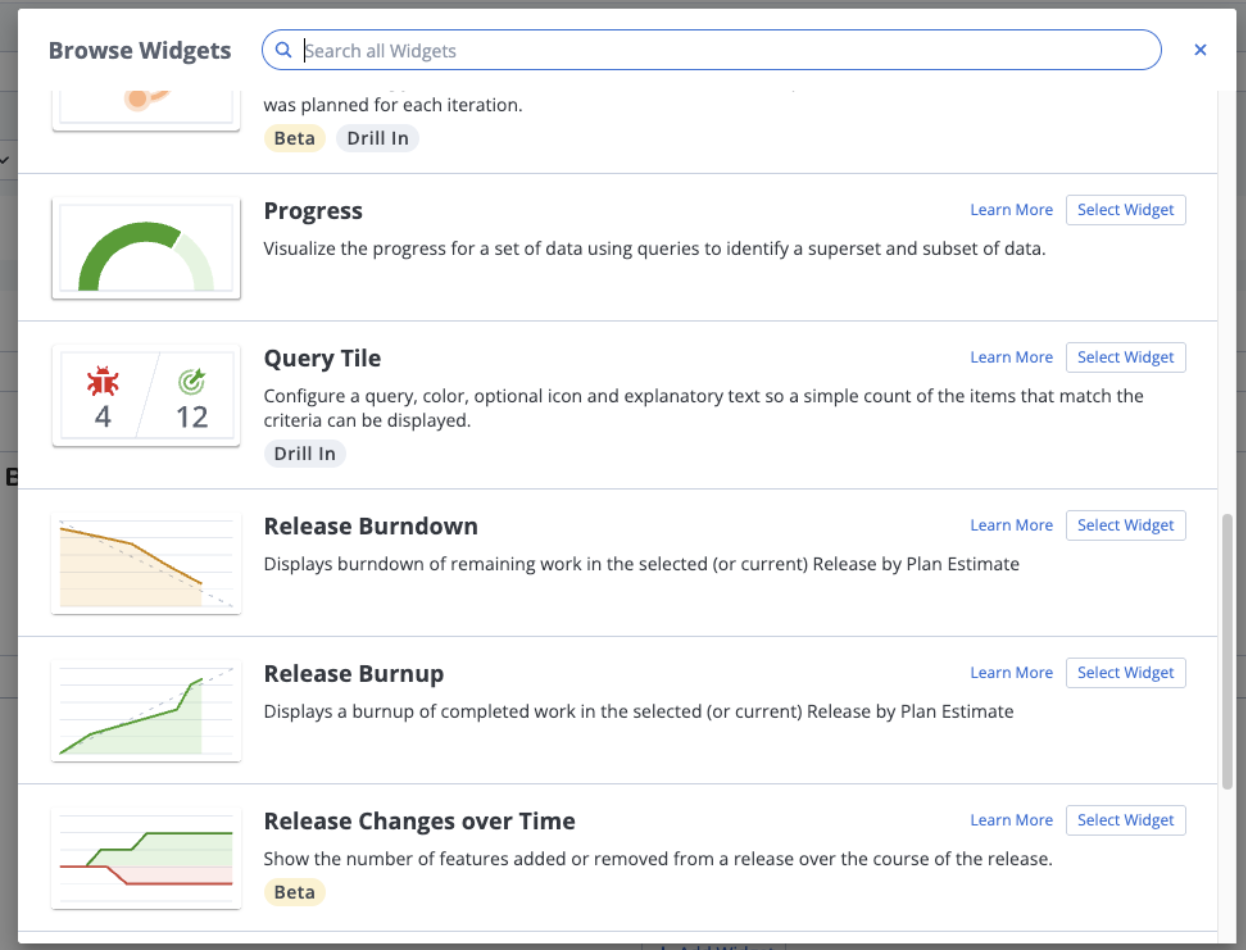Viewport: 1246px width, 950px height.
Task: Select Widget for Release Changes over Time
Action: pyautogui.click(x=1125, y=820)
